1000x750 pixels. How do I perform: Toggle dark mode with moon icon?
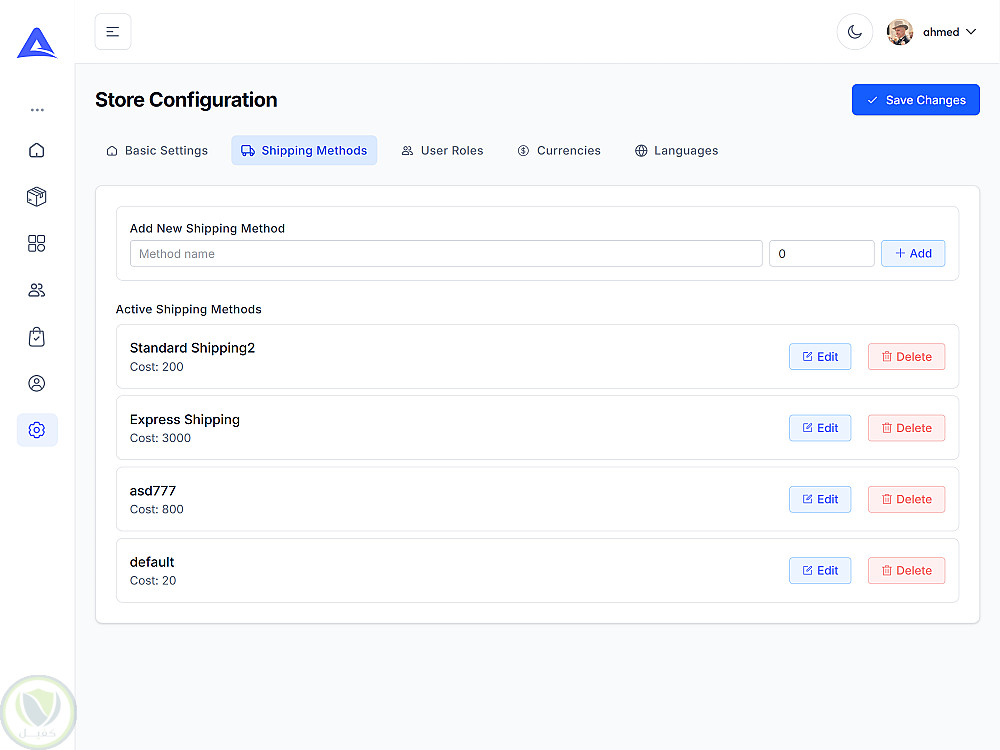[x=855, y=32]
